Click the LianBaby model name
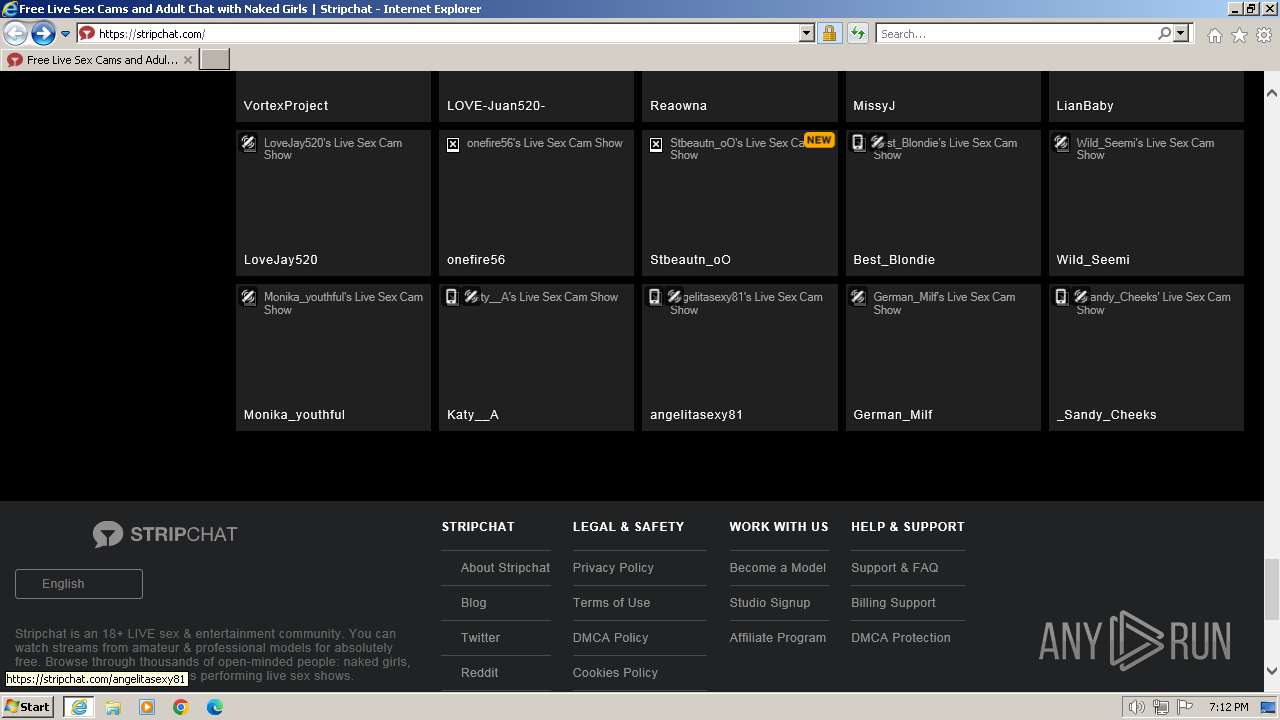The image size is (1280, 720). [x=1085, y=106]
